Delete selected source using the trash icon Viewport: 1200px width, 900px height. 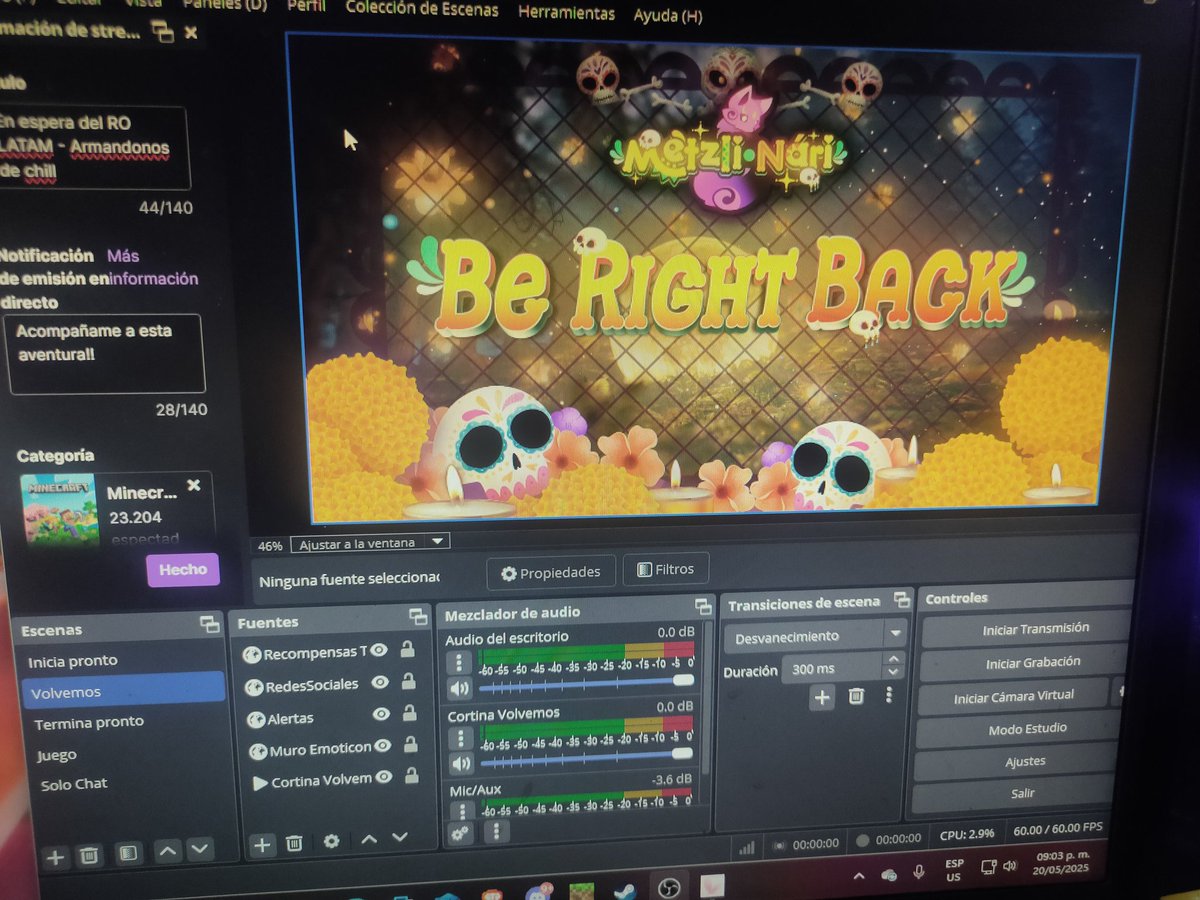[294, 845]
